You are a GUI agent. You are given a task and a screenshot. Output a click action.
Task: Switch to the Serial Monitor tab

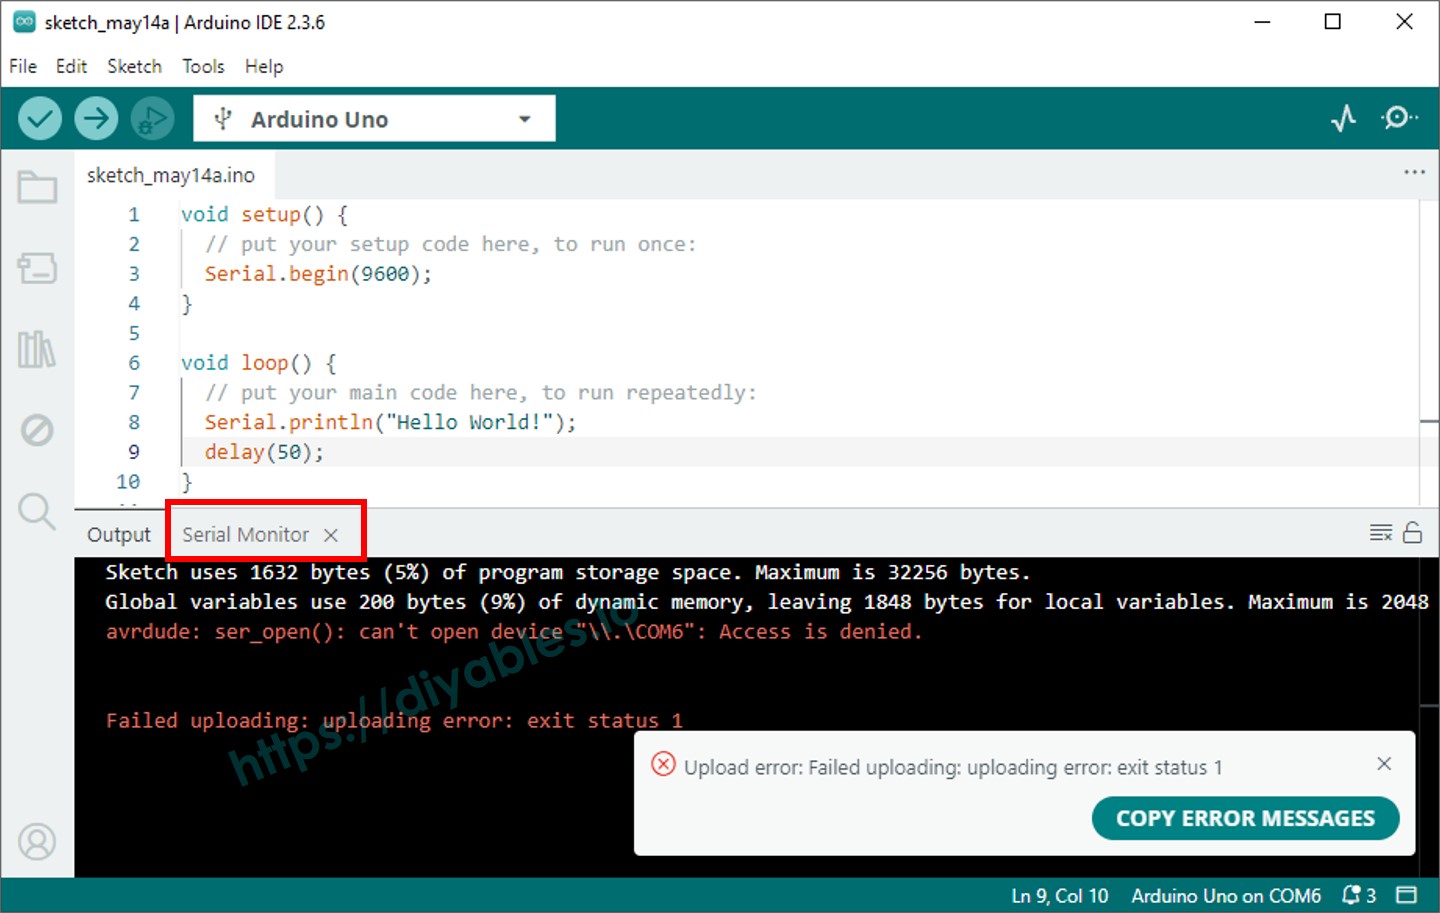tap(246, 535)
